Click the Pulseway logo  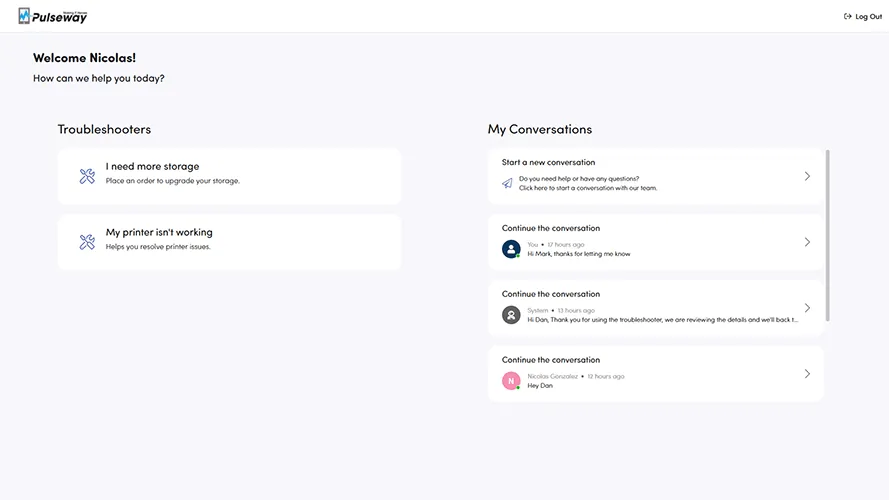[x=53, y=16]
